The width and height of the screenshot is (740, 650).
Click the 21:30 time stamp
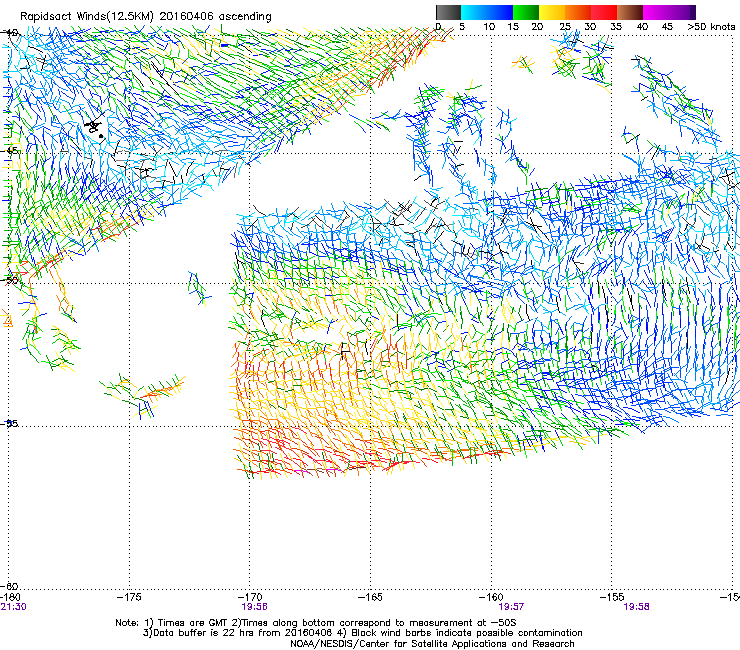(13, 607)
